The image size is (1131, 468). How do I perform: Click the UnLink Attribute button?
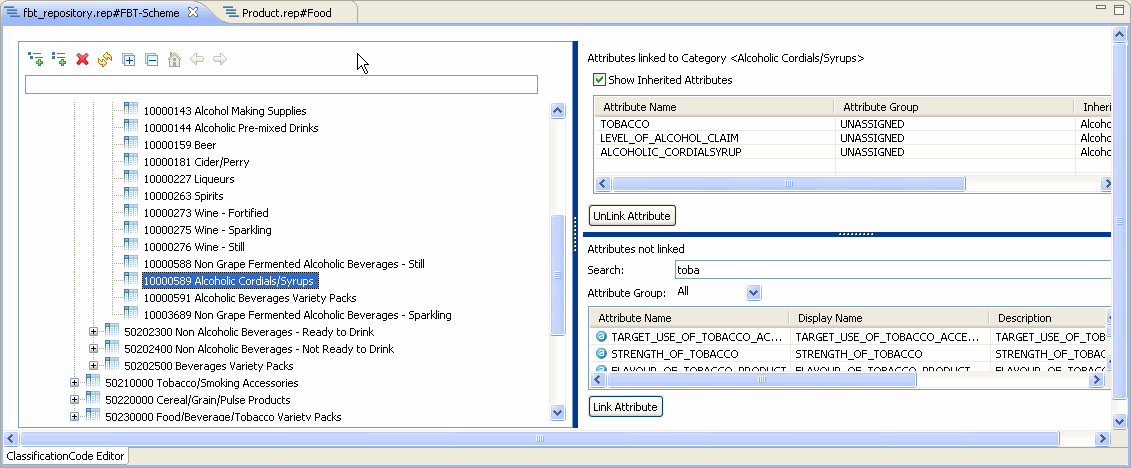[x=633, y=216]
